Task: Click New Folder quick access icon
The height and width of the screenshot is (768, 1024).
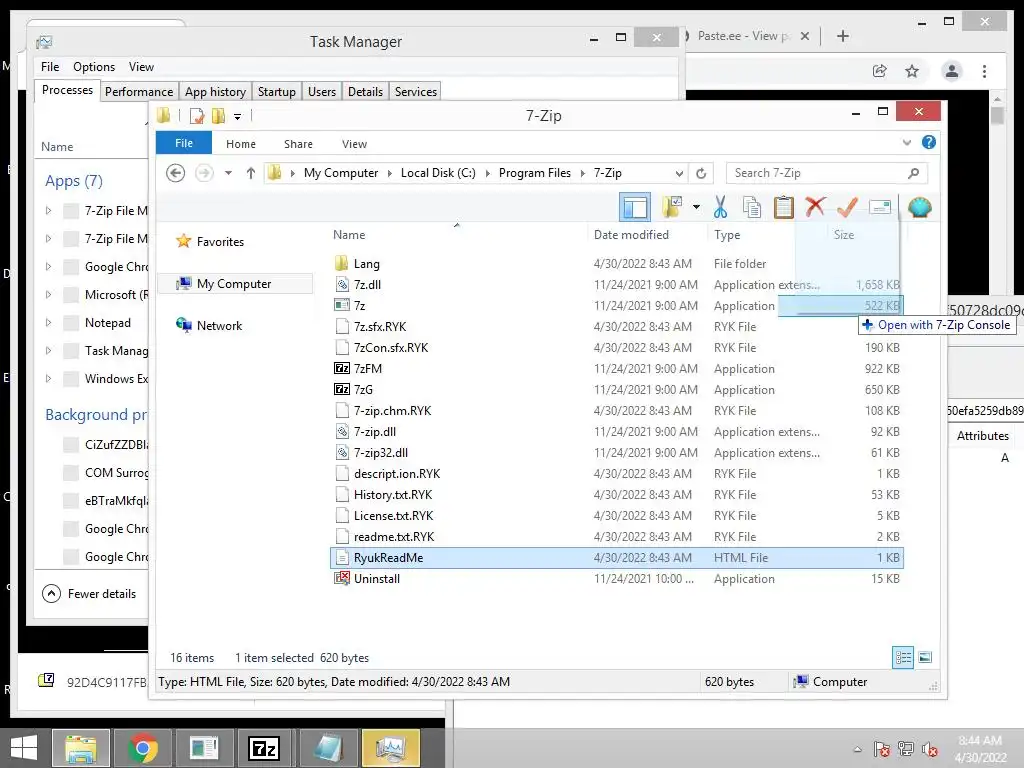Action: pos(218,116)
